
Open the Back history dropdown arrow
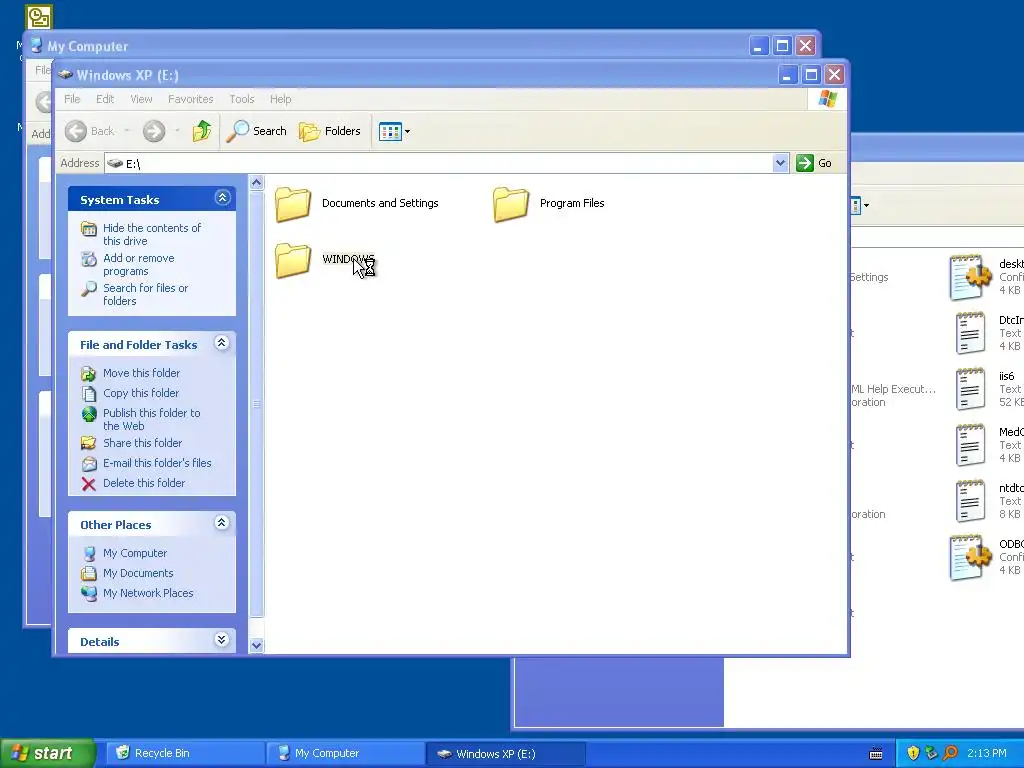[127, 131]
